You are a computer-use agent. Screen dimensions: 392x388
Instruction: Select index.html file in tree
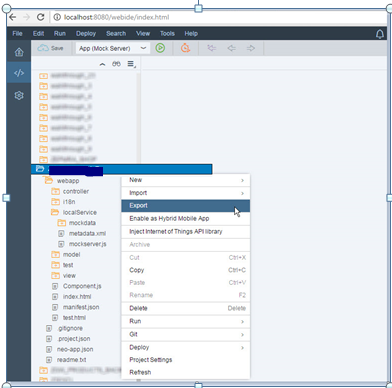coord(77,296)
